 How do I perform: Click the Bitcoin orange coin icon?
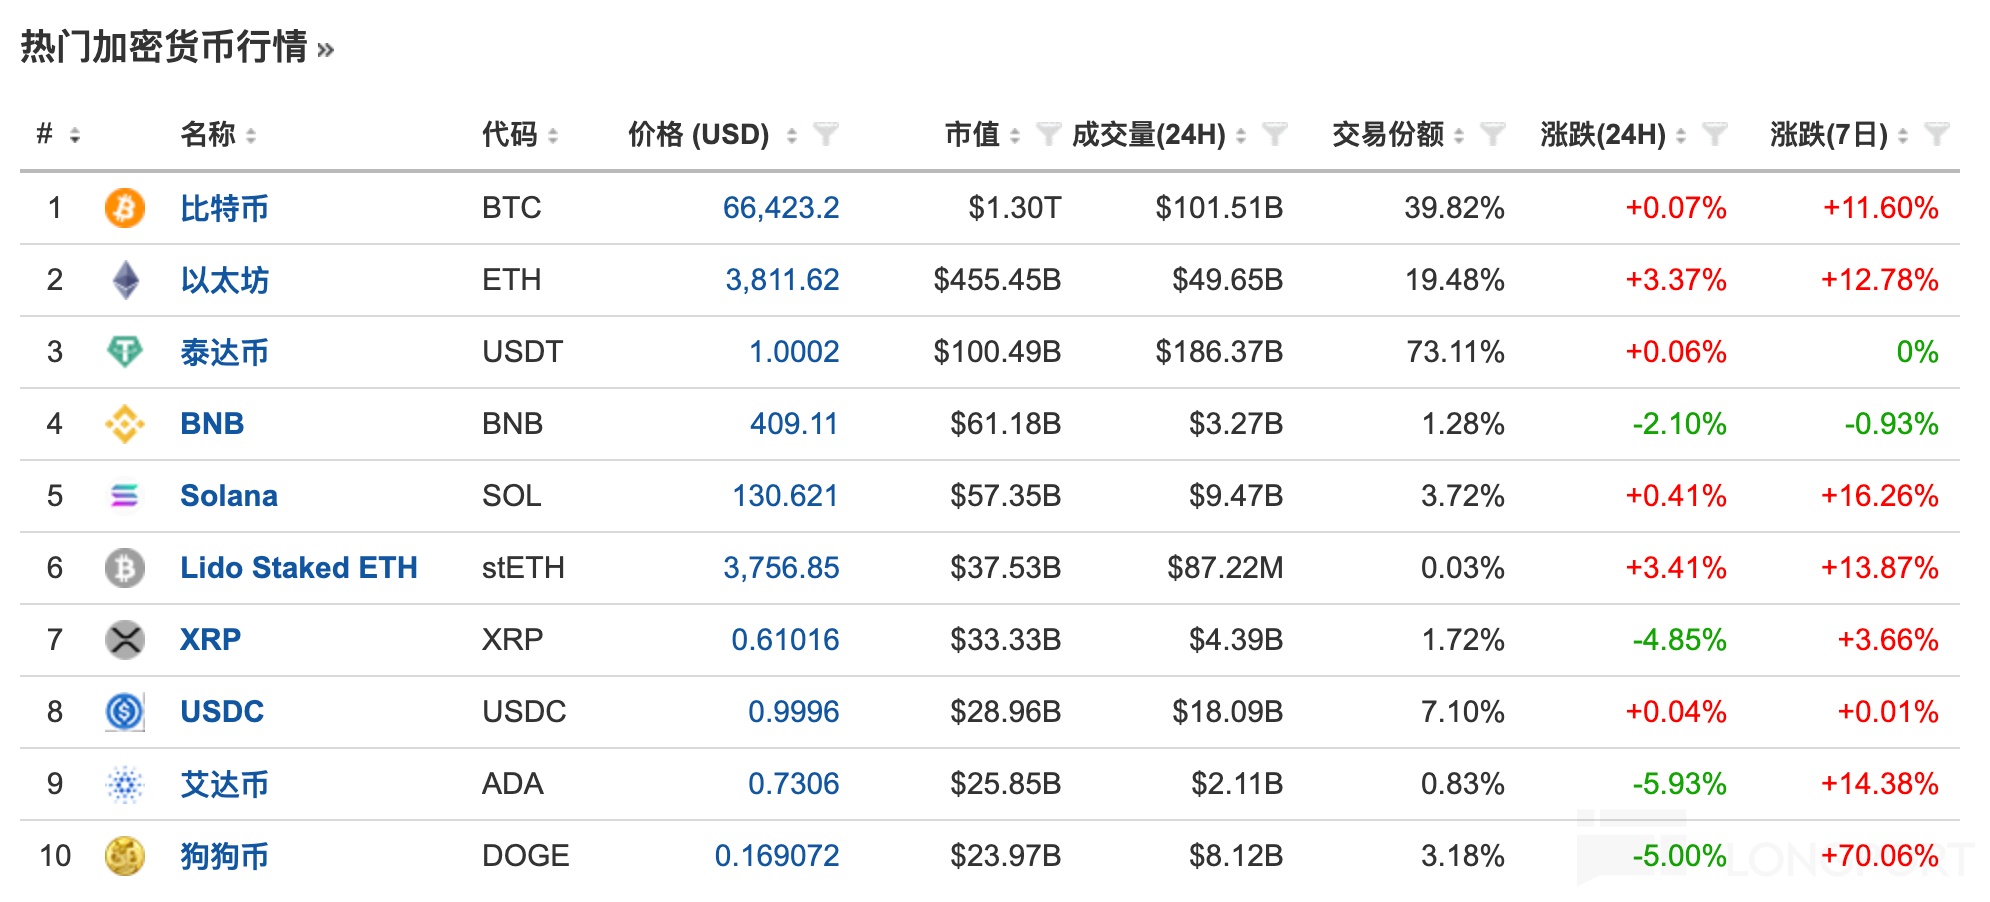point(124,208)
